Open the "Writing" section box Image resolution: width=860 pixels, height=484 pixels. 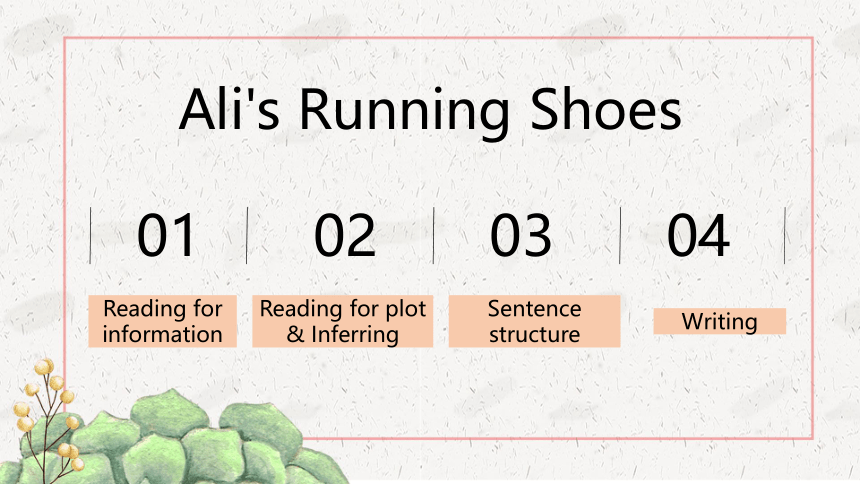pos(720,321)
